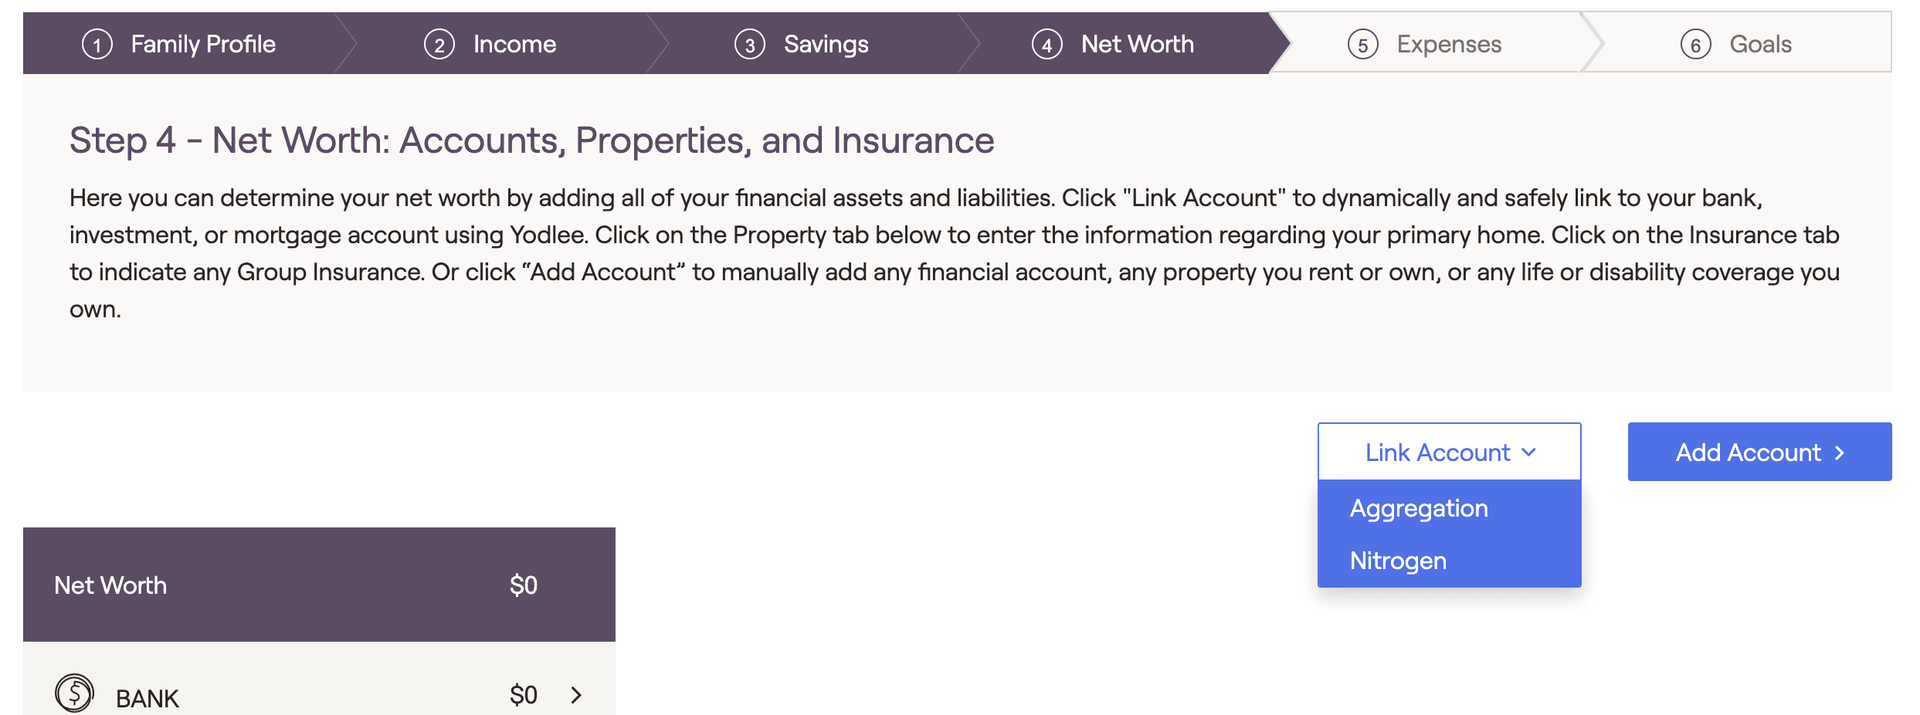
Task: Click the Link Account chevron arrow
Action: click(x=1529, y=452)
